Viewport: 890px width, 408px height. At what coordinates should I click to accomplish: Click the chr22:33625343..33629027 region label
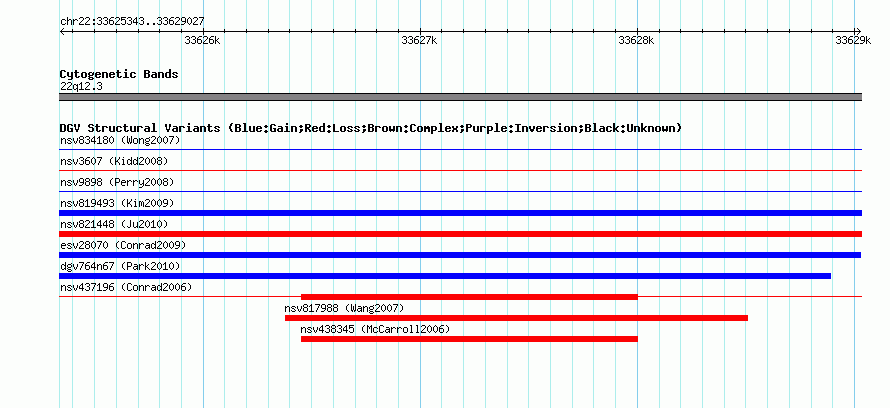(x=132, y=22)
